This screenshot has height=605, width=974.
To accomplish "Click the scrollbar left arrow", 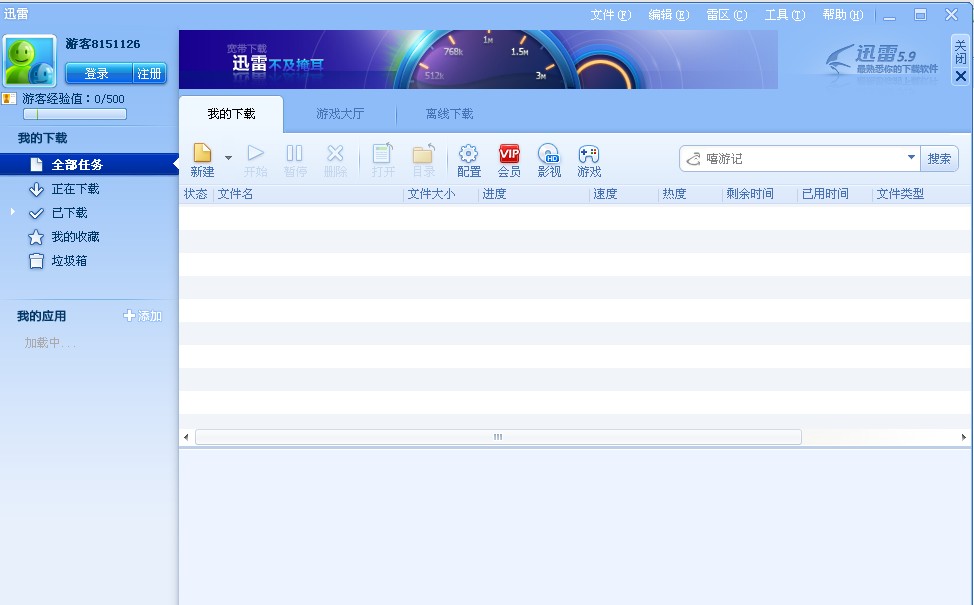I will (x=186, y=437).
